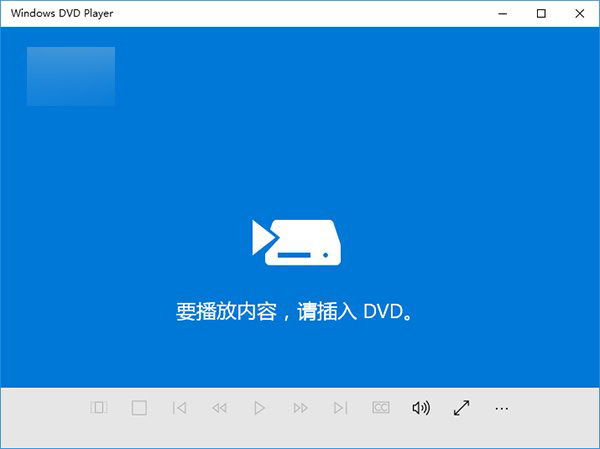Close the Windows DVD Player window
600x449 pixels.
click(580, 14)
